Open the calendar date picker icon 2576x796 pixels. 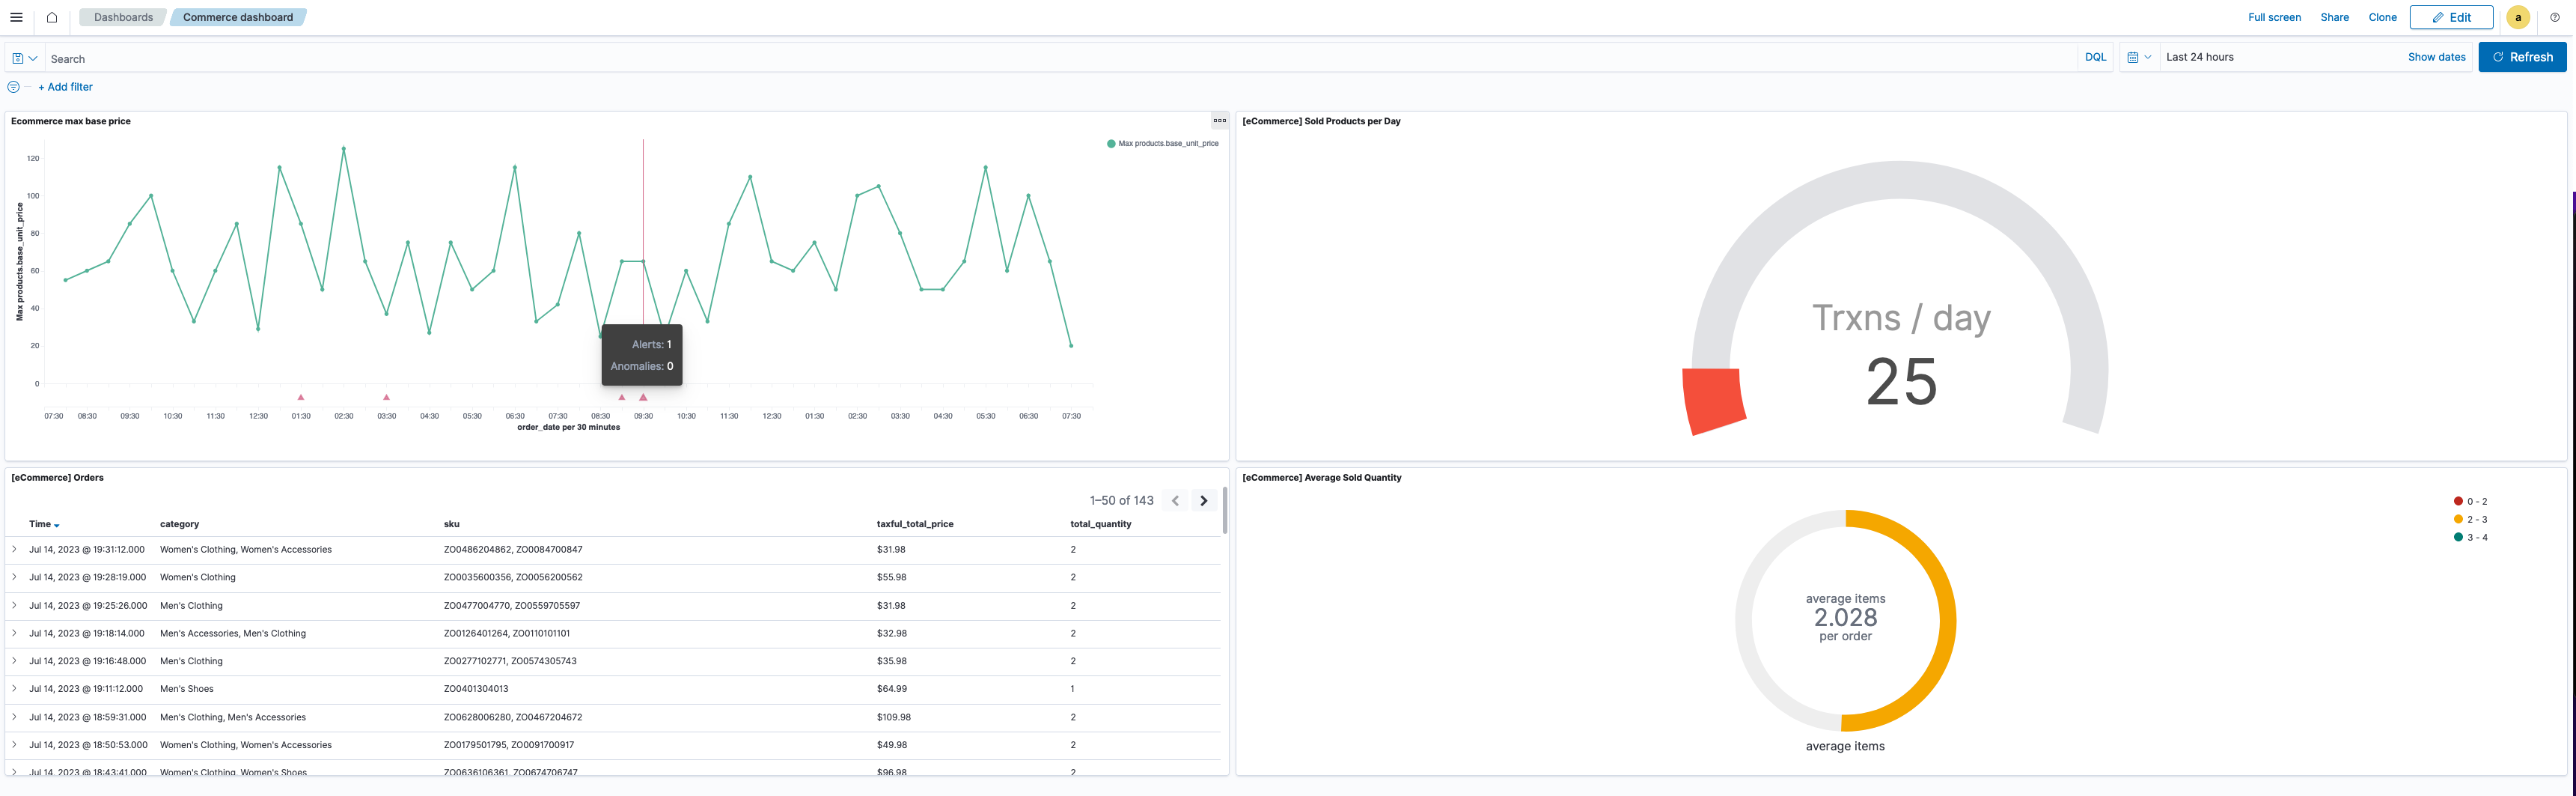[2134, 57]
